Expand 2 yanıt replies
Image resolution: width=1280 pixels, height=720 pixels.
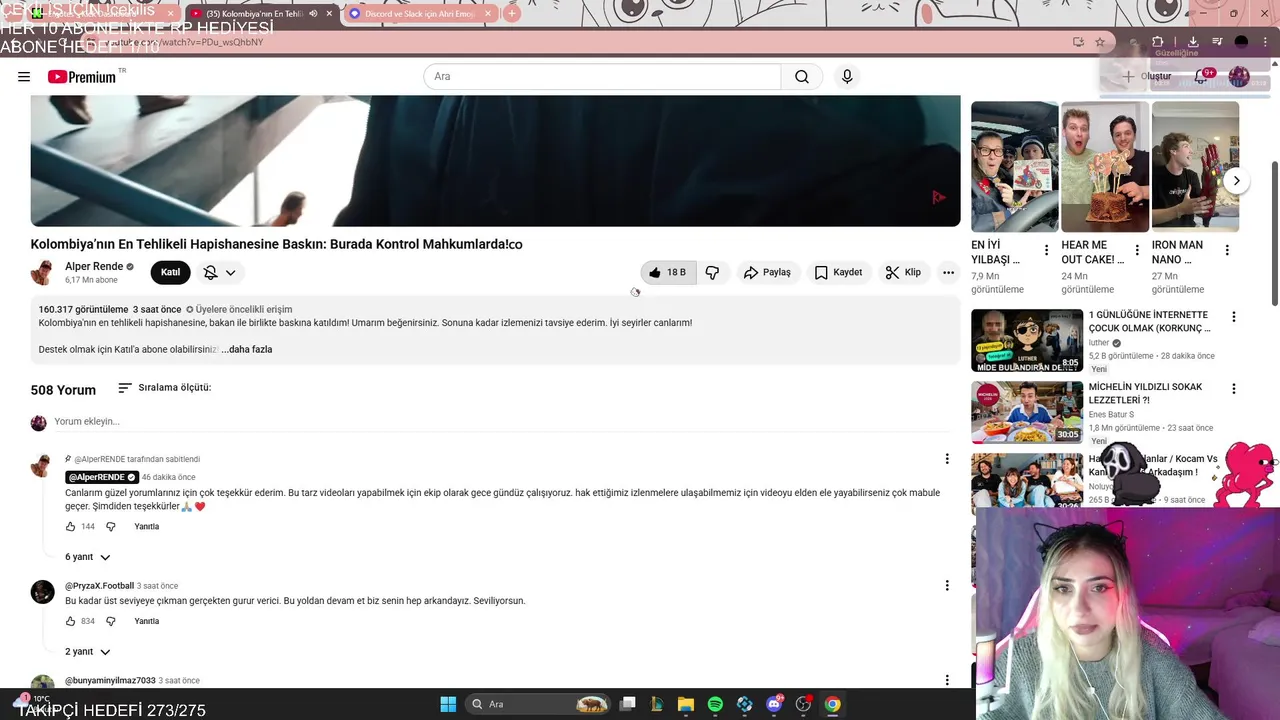88,652
